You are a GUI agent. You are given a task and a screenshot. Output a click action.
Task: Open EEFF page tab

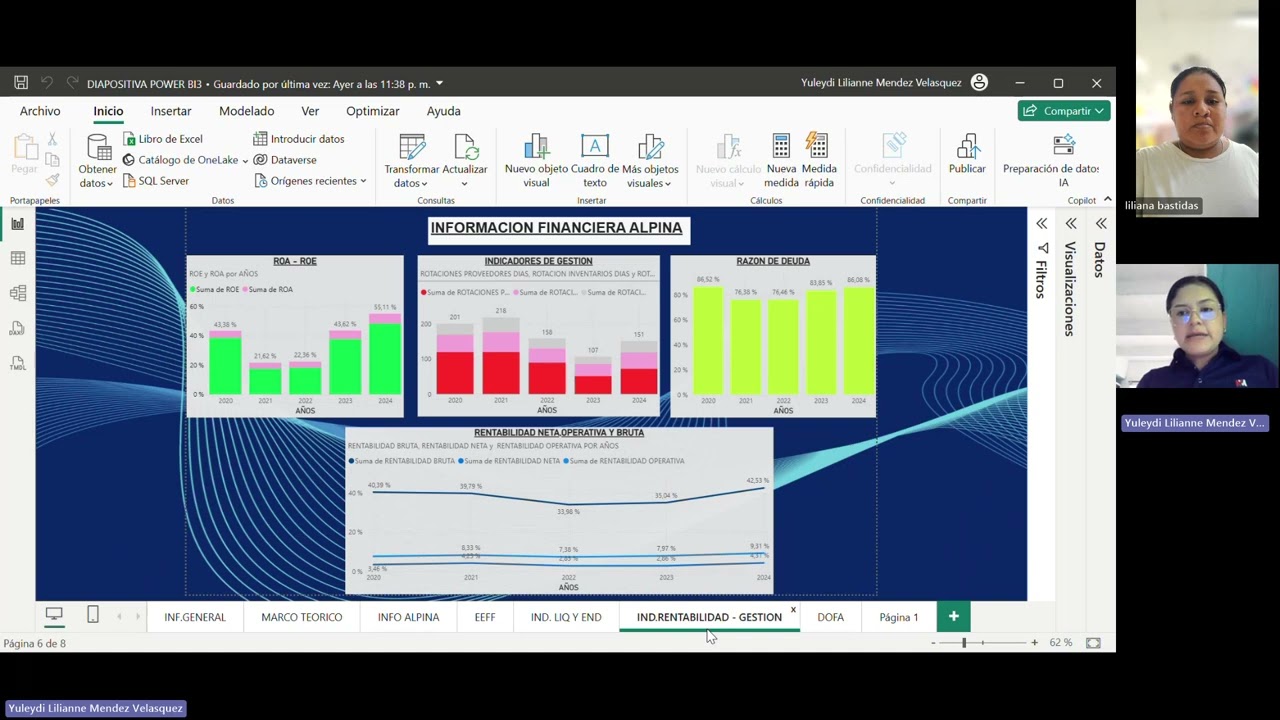click(x=485, y=617)
